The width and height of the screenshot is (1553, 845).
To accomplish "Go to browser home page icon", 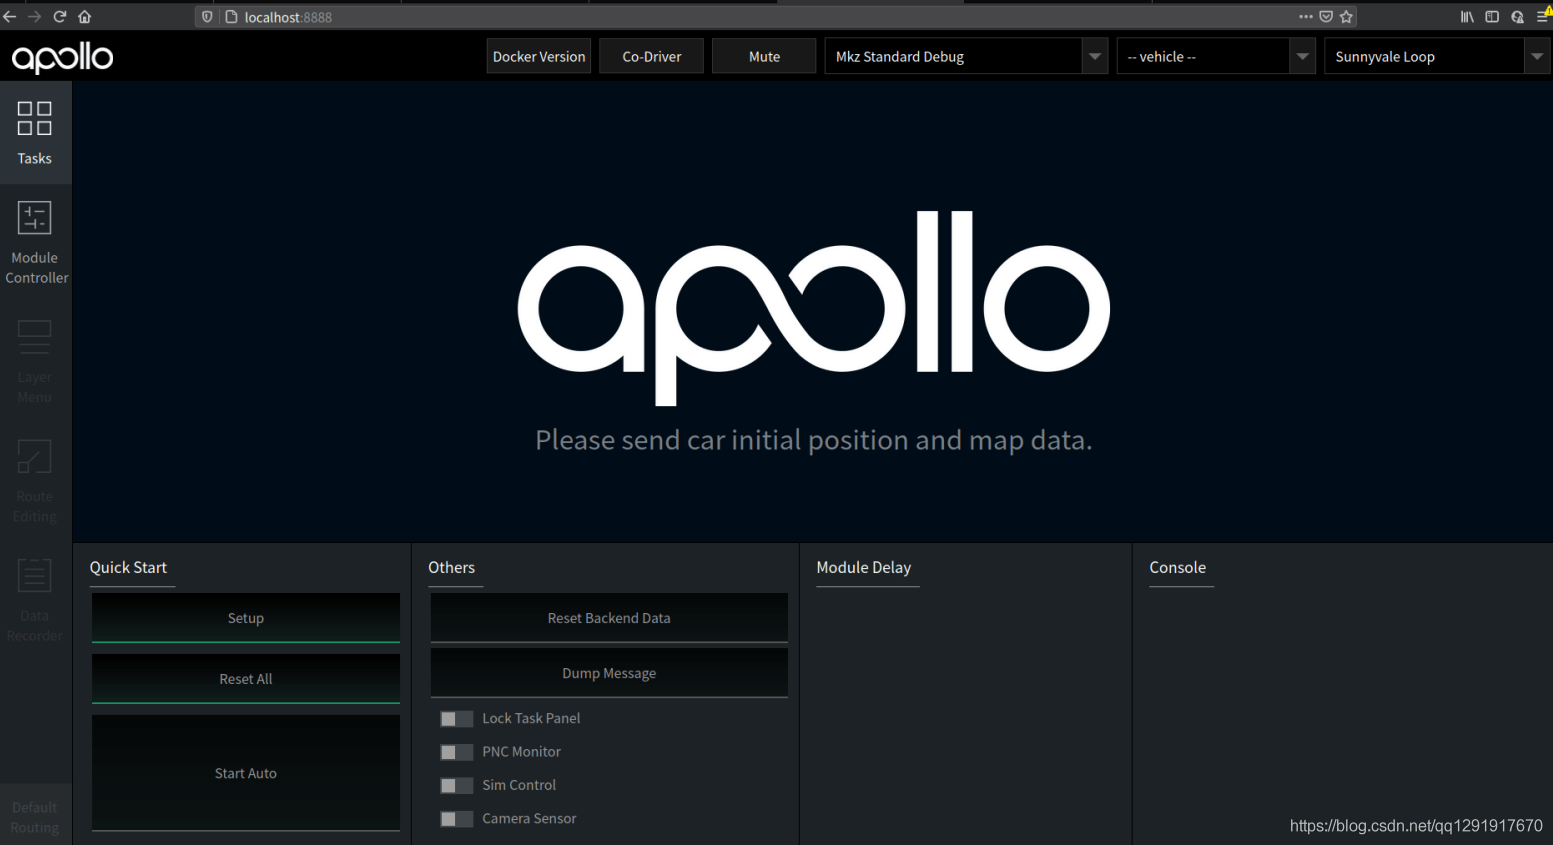I will [x=85, y=17].
